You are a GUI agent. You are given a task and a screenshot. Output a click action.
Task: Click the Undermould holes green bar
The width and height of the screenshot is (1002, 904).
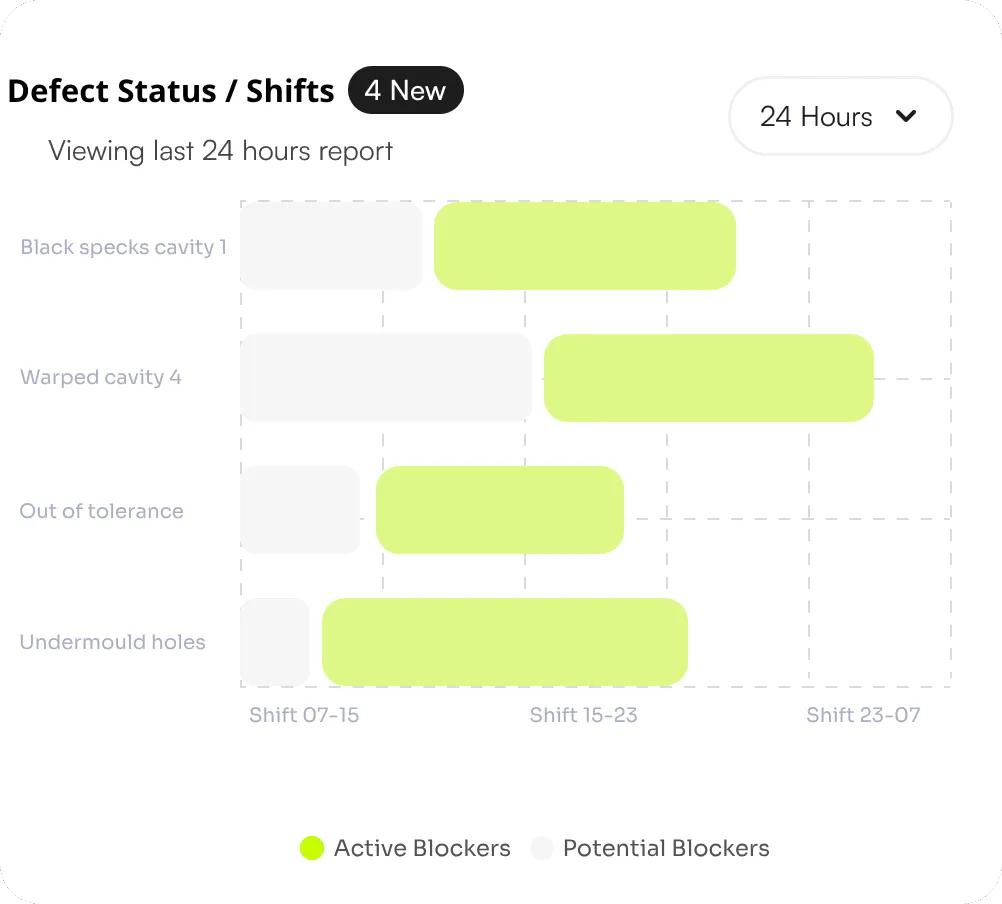pos(504,642)
